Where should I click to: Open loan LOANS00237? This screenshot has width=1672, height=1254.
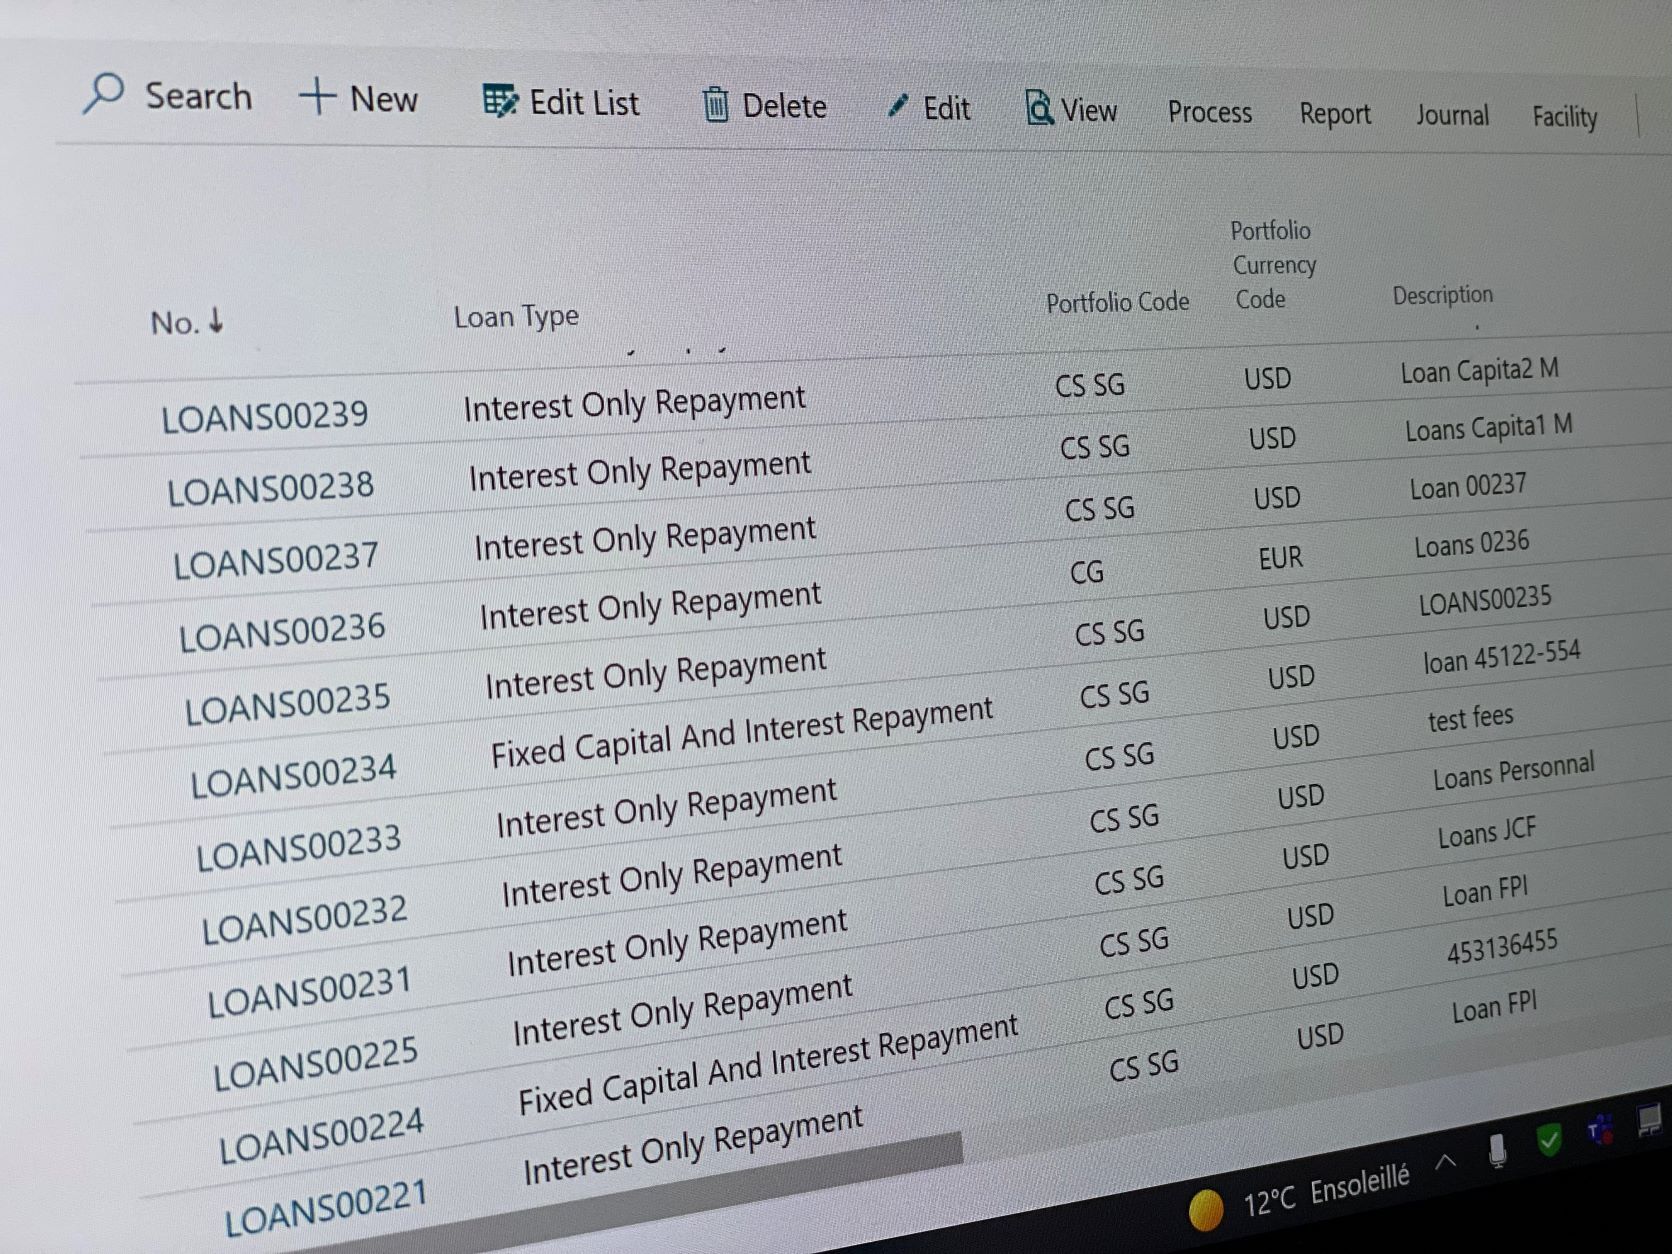(276, 560)
